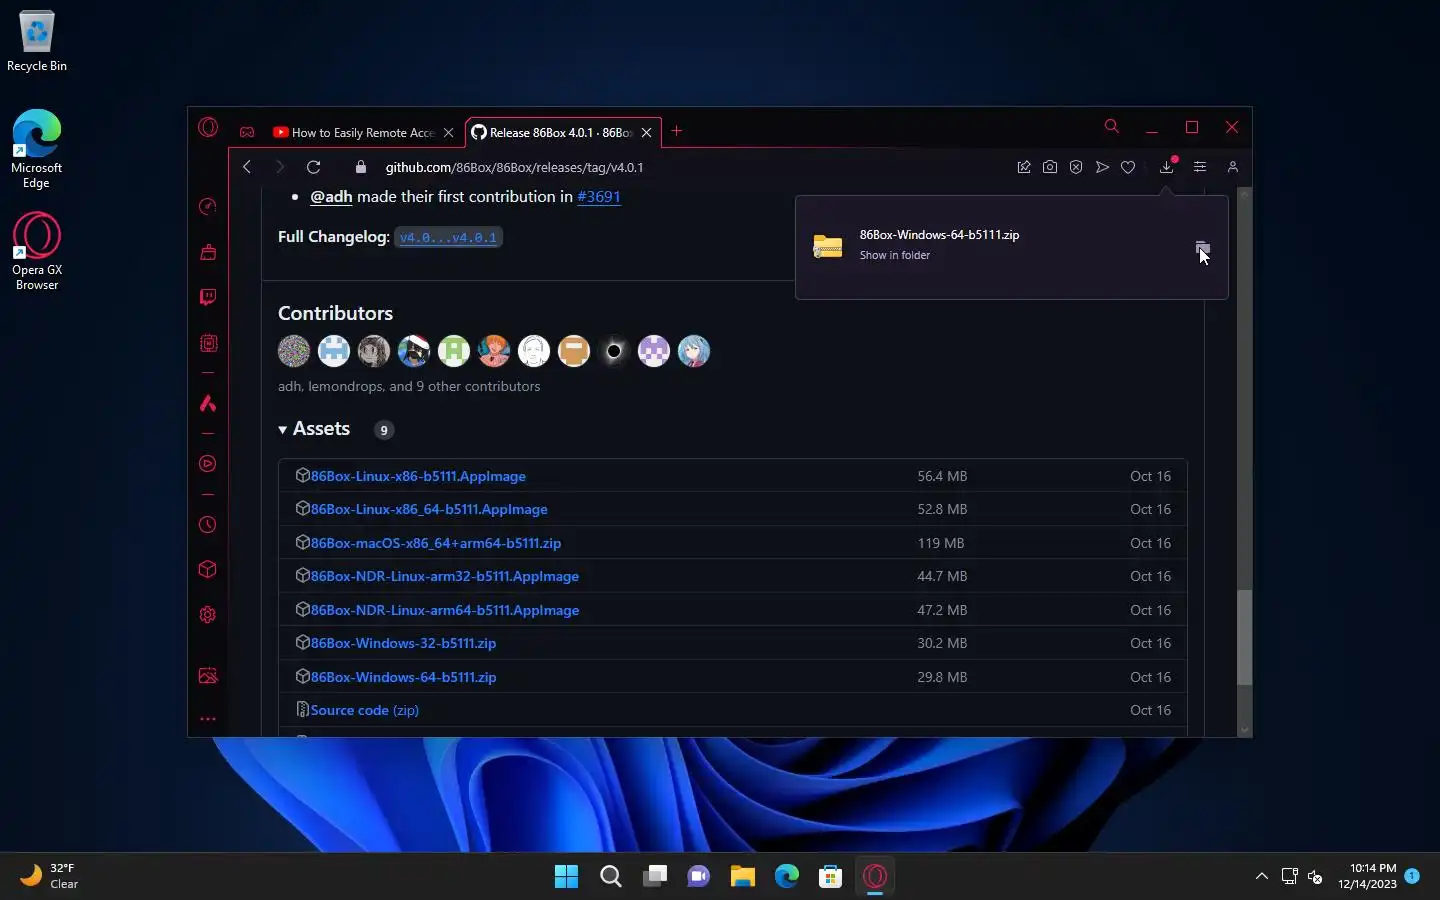1440x900 pixels.
Task: Open a new tab with plus button
Action: [677, 131]
